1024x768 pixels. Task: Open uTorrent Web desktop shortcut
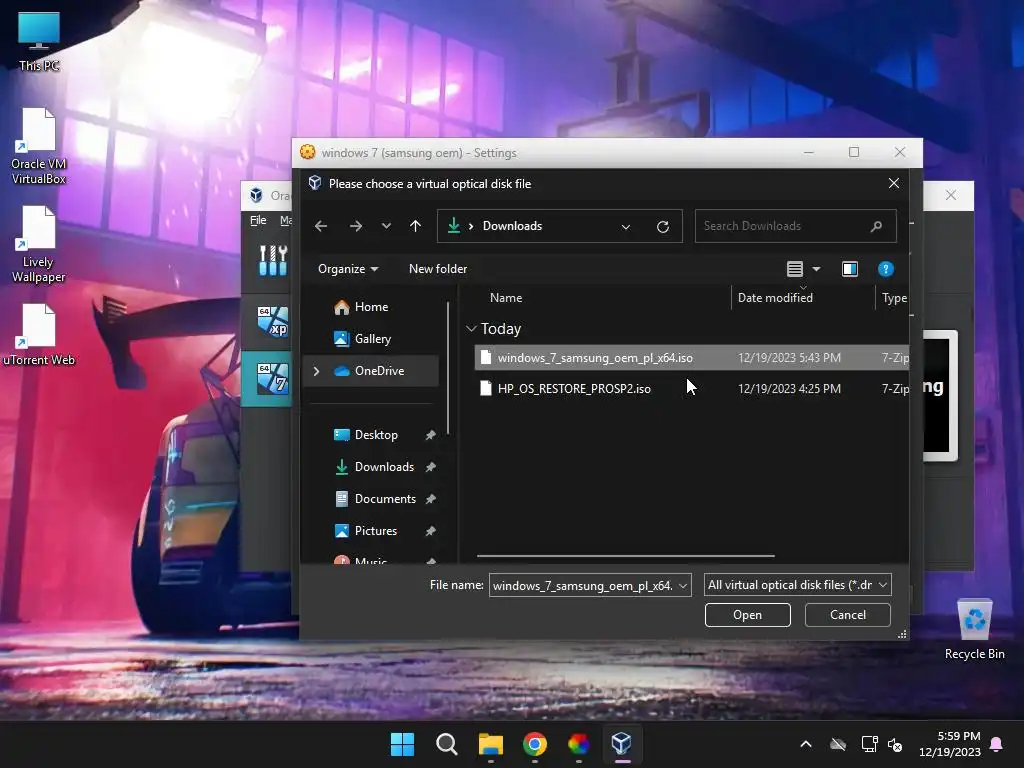click(39, 334)
